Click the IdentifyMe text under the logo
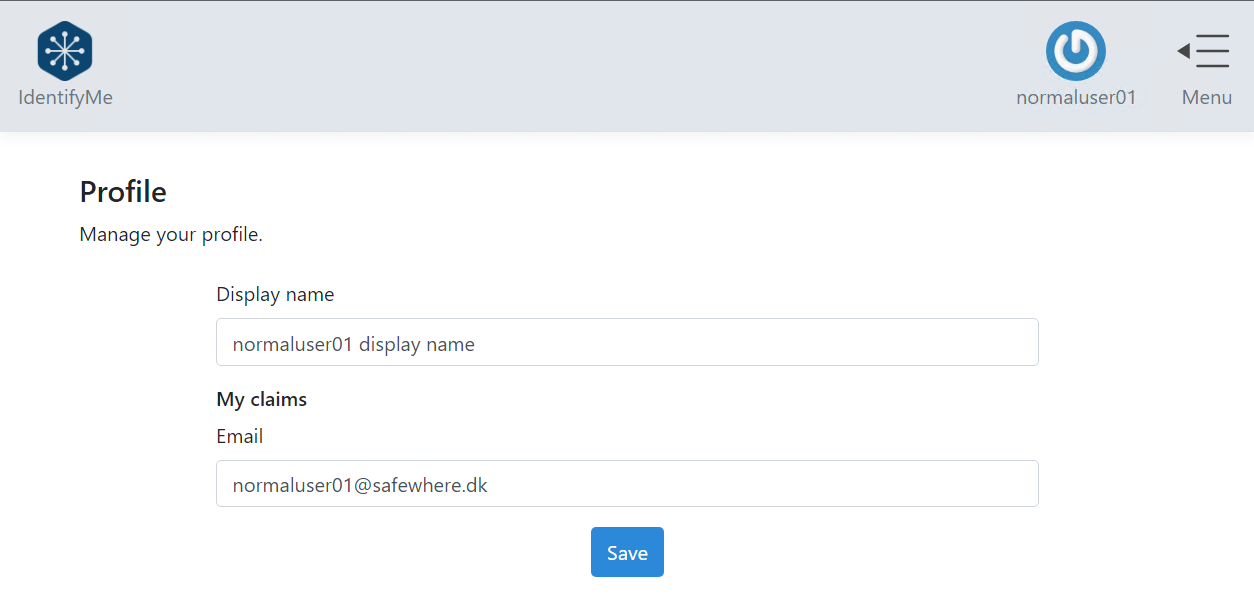 (65, 98)
